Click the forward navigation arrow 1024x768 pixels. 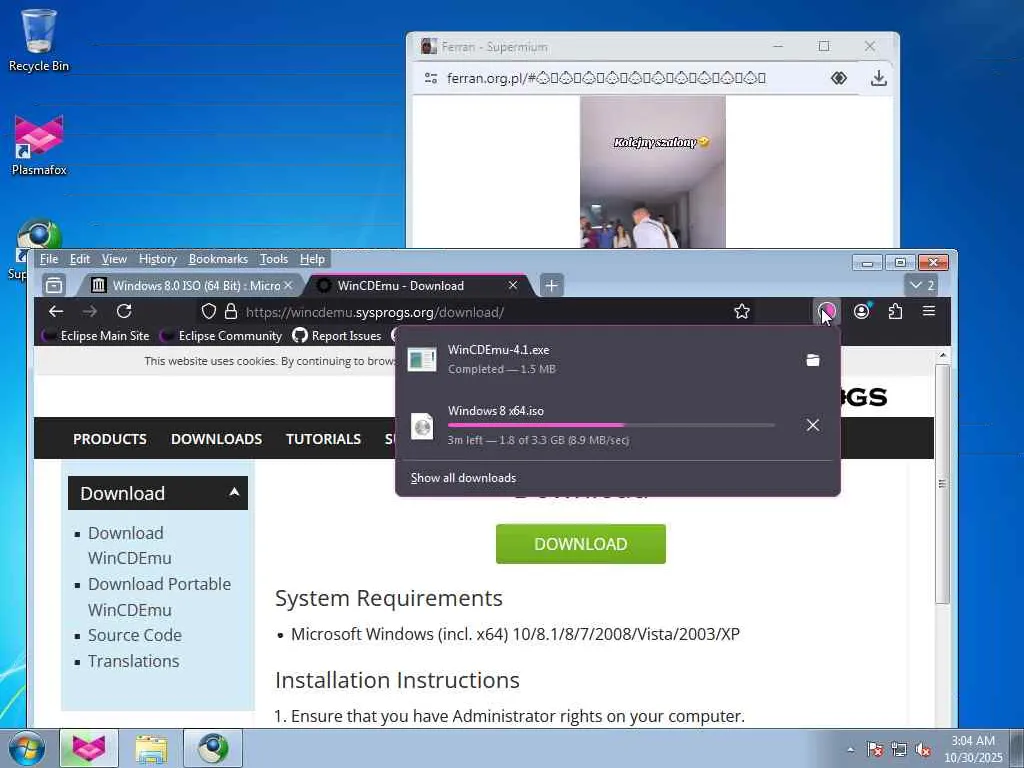pos(90,312)
